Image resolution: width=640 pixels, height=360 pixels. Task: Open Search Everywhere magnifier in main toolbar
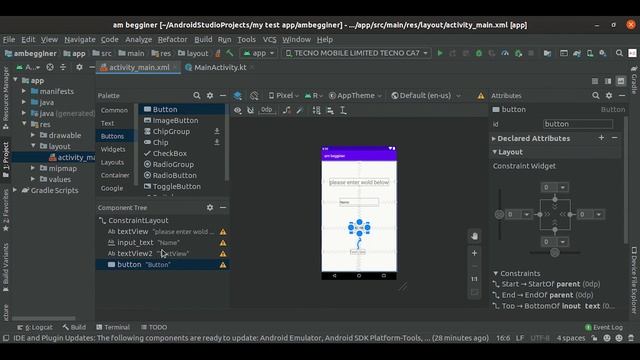click(x=619, y=53)
